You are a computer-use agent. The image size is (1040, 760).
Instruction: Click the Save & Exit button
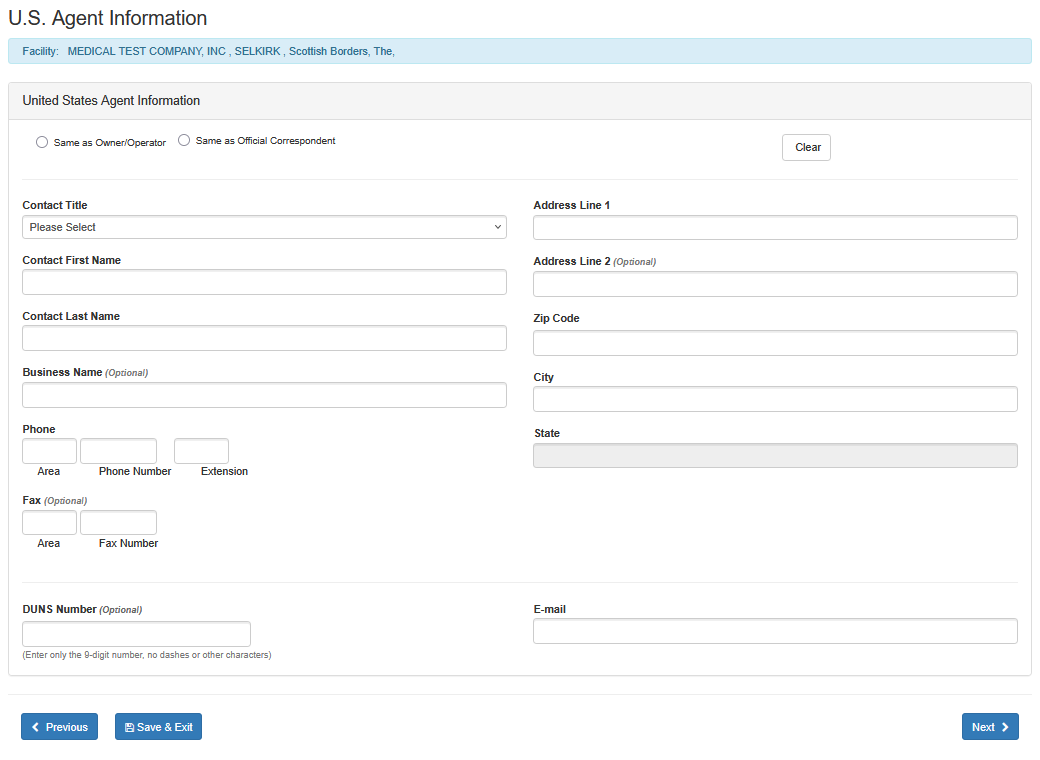click(158, 727)
